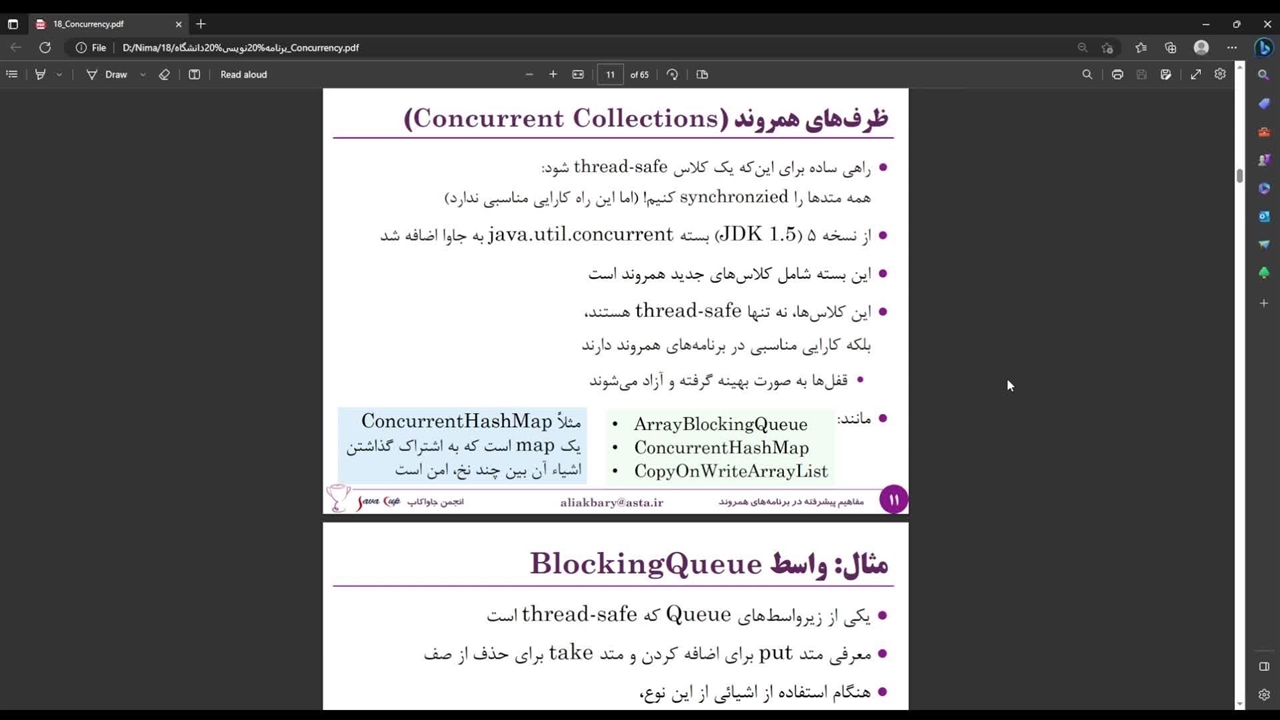Viewport: 1280px width, 720px height.
Task: Zoom in with the plus button
Action: coord(553,74)
